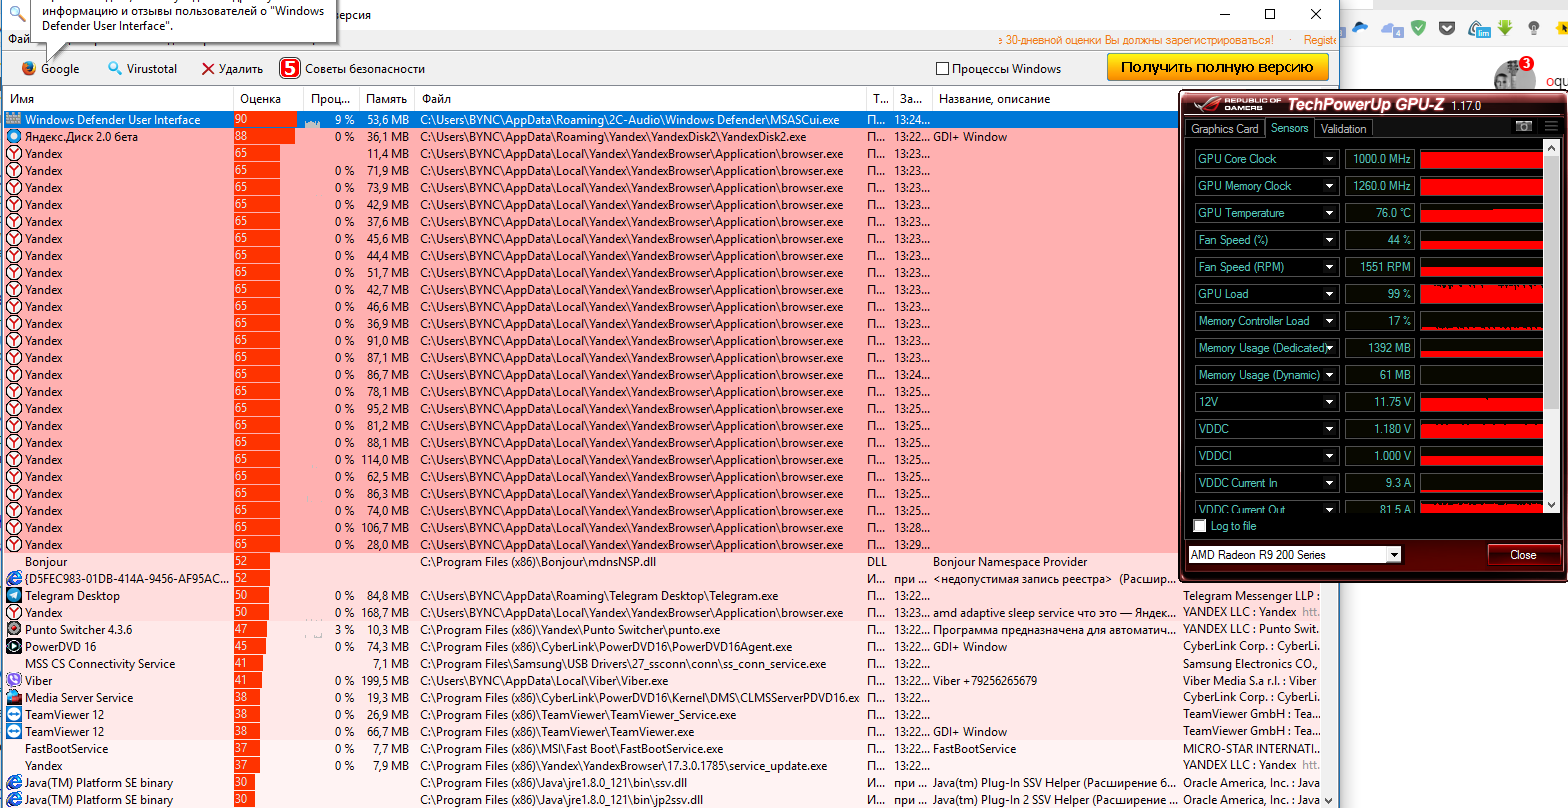The width and height of the screenshot is (1568, 808).
Task: Click the GPU-Z camera screenshot icon
Action: [x=1524, y=127]
